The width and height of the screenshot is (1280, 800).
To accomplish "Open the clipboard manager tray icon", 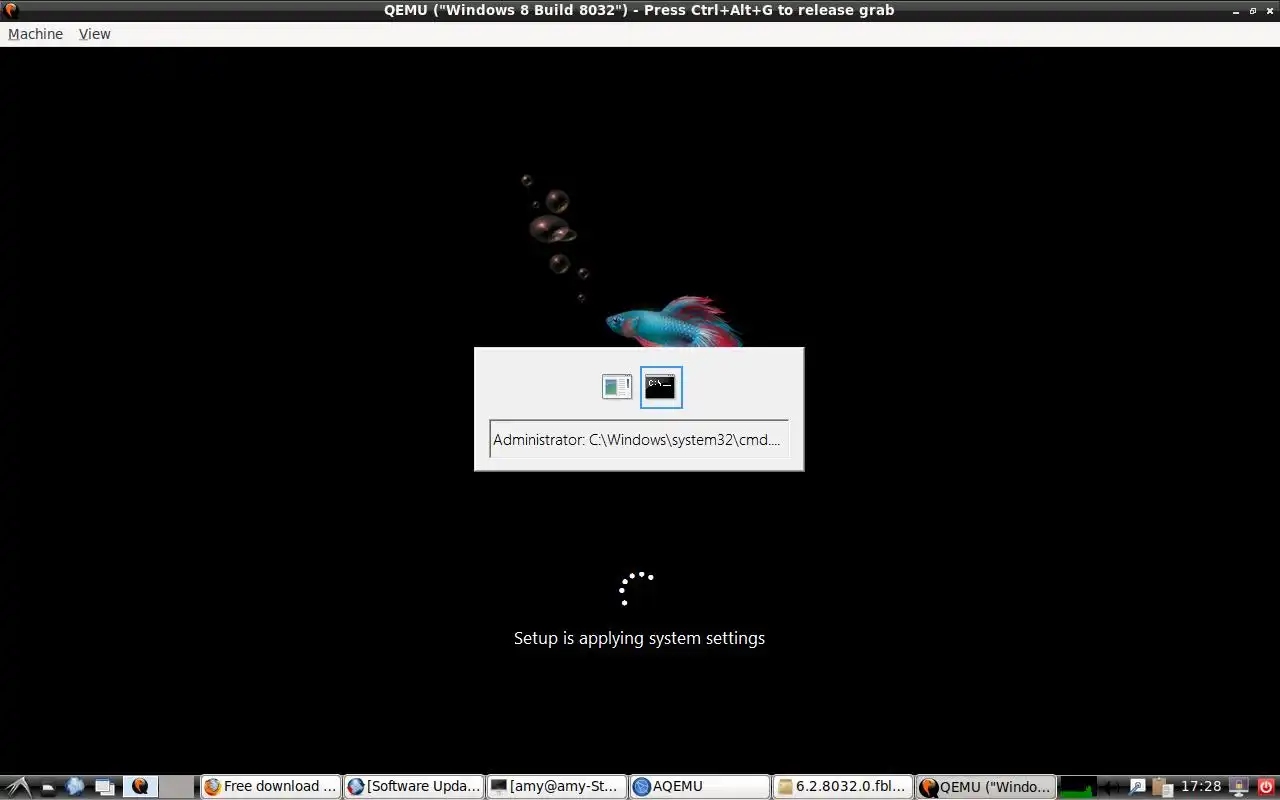I will click(1162, 787).
